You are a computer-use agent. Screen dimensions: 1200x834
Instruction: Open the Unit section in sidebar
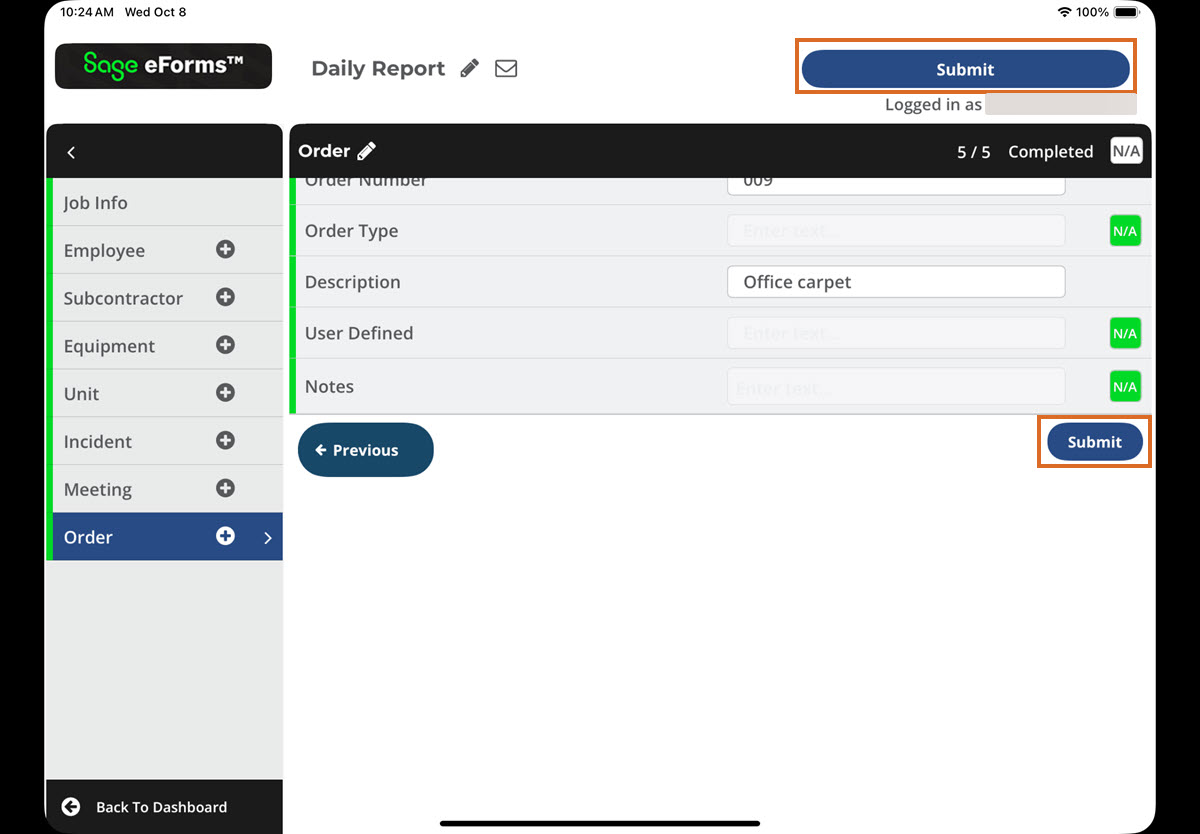pos(82,394)
